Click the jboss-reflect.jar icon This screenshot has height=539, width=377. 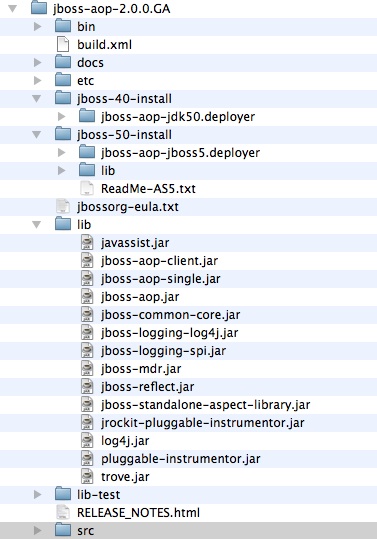pos(87,386)
